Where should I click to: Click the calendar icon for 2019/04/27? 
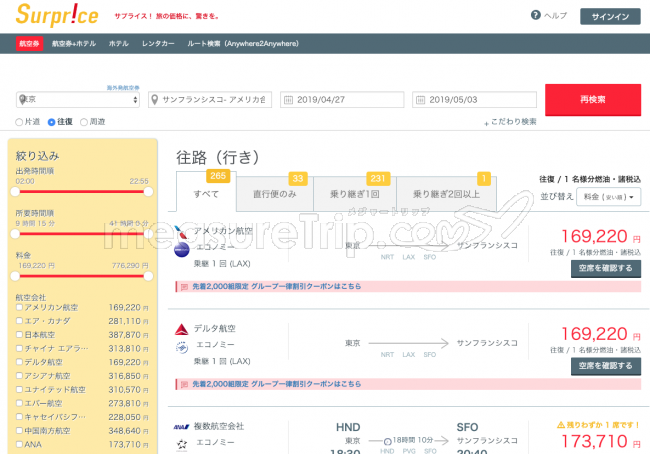click(288, 100)
